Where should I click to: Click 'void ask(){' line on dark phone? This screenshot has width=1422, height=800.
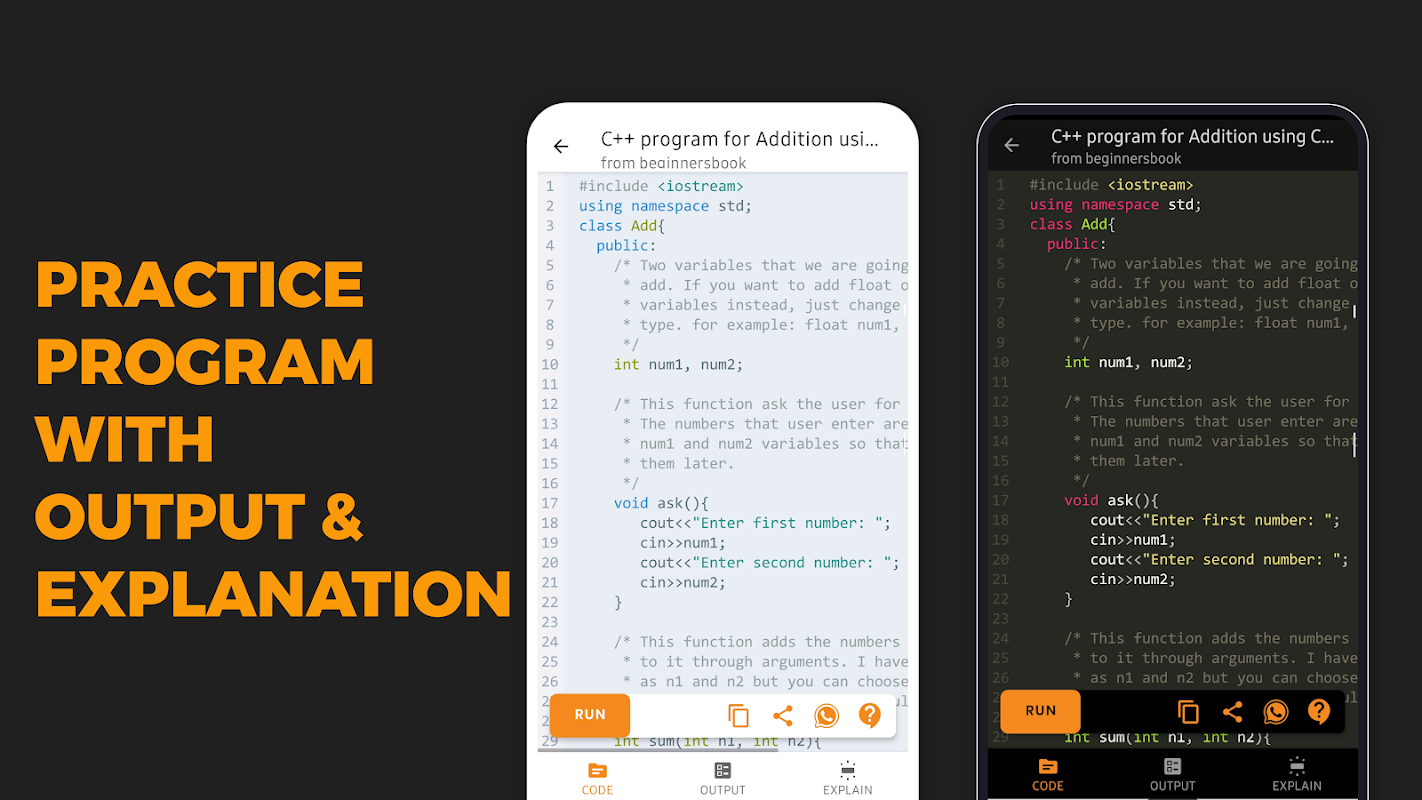tap(1111, 500)
